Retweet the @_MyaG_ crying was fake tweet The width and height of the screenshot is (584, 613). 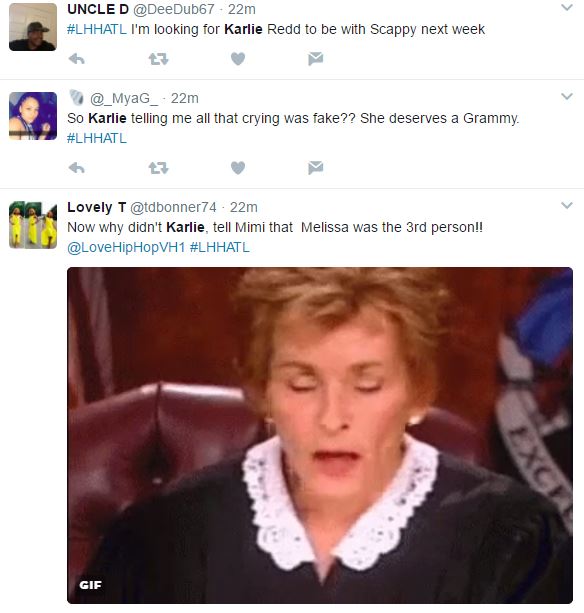pos(158,168)
